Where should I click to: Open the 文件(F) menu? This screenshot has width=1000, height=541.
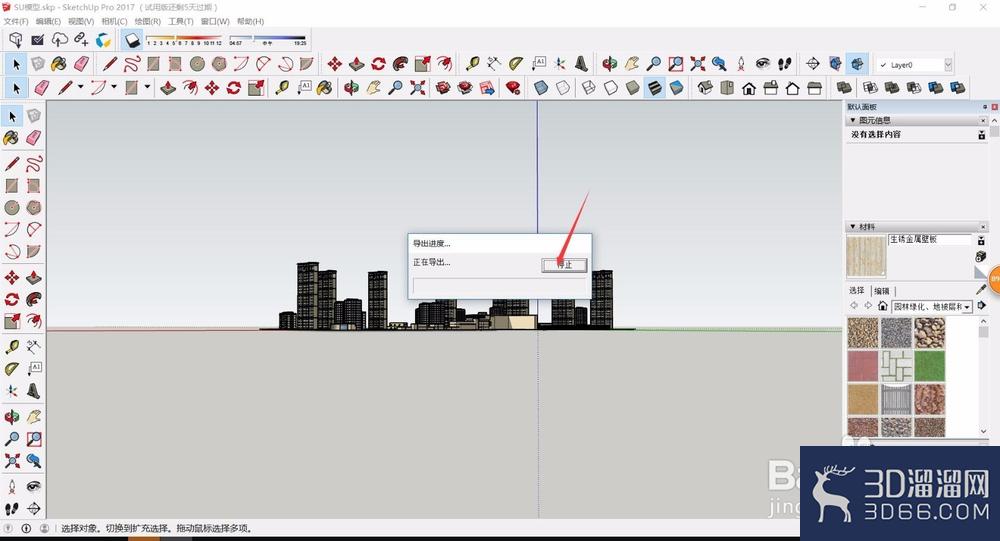coord(16,22)
